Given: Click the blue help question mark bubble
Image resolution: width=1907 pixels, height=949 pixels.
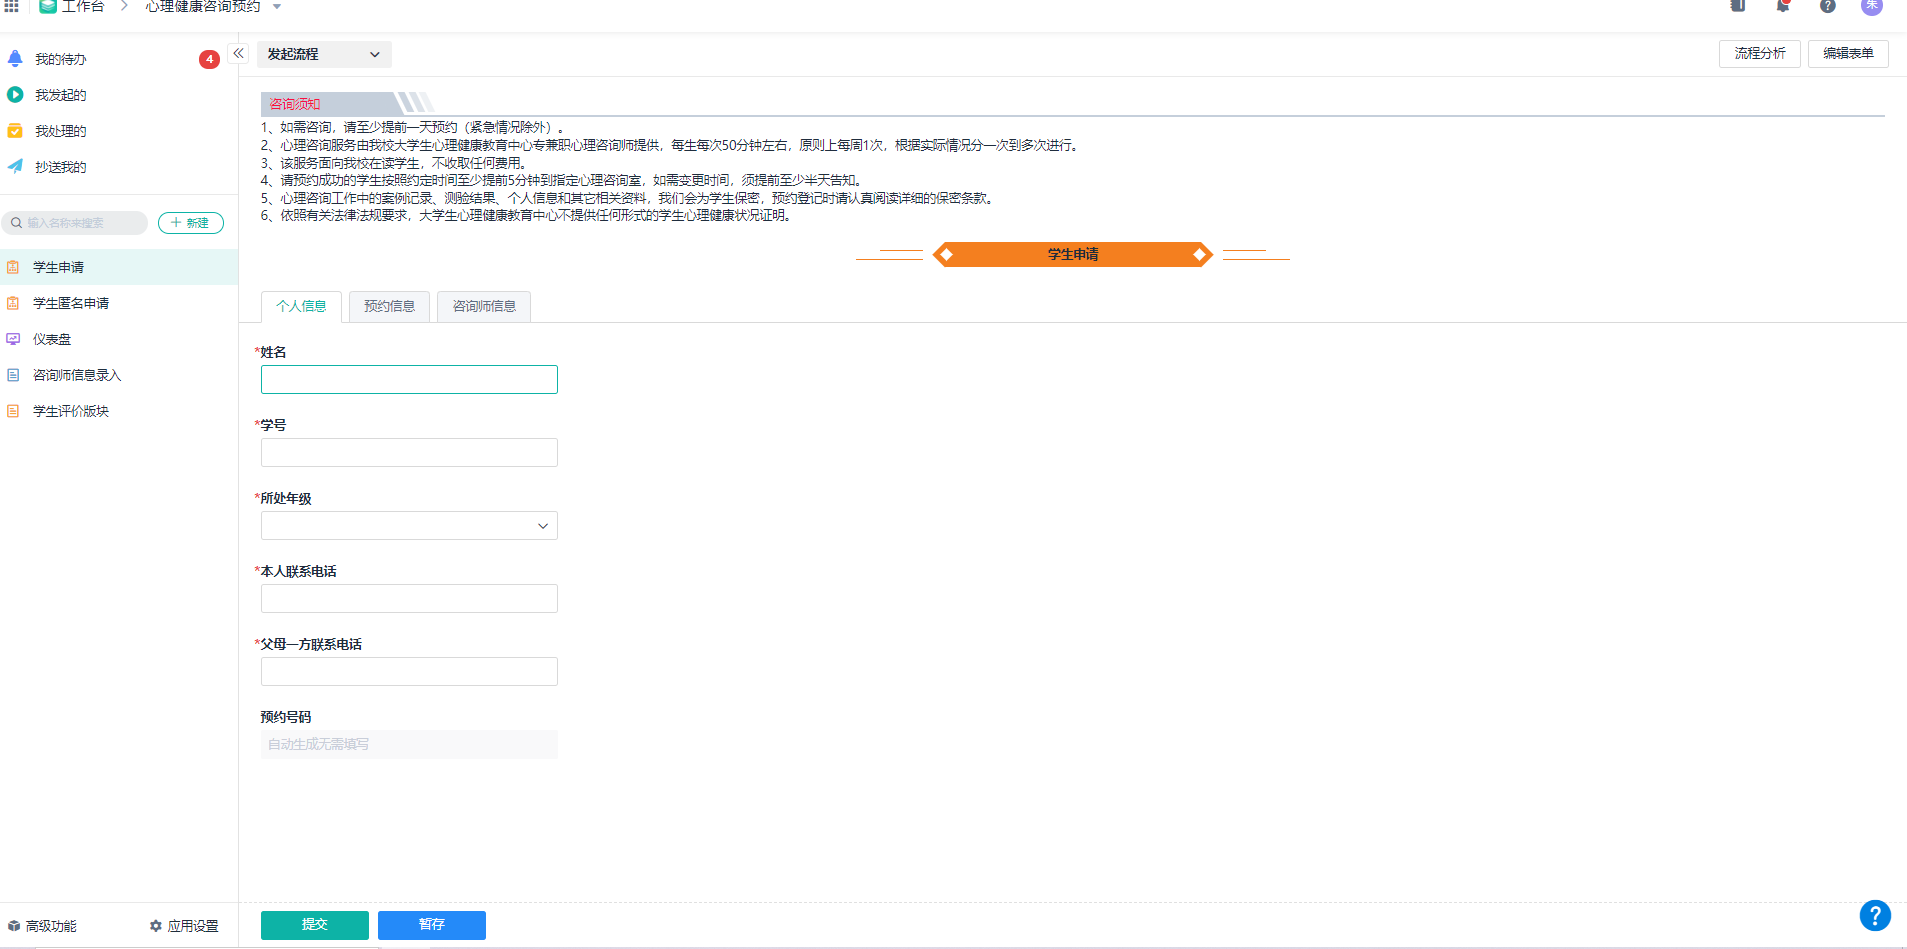Looking at the screenshot, I should pyautogui.click(x=1874, y=915).
